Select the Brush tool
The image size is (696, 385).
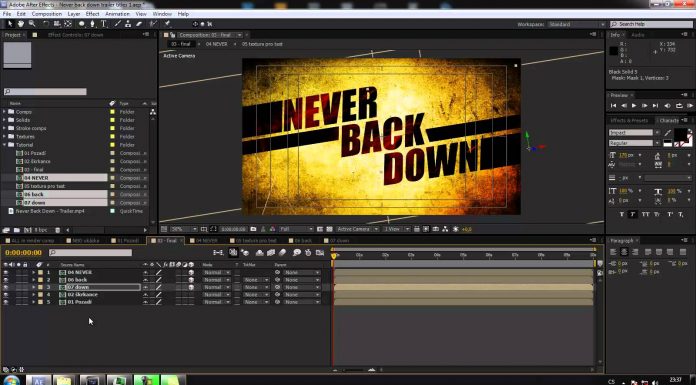118,24
